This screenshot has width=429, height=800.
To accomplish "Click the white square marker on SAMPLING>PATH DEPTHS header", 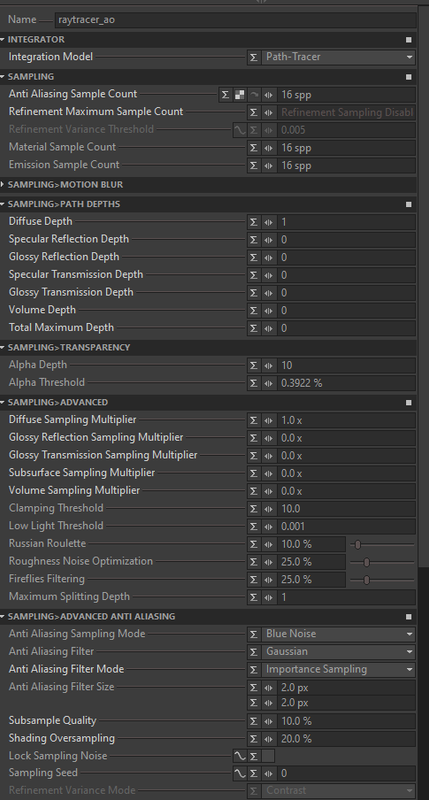I will tap(409, 204).
